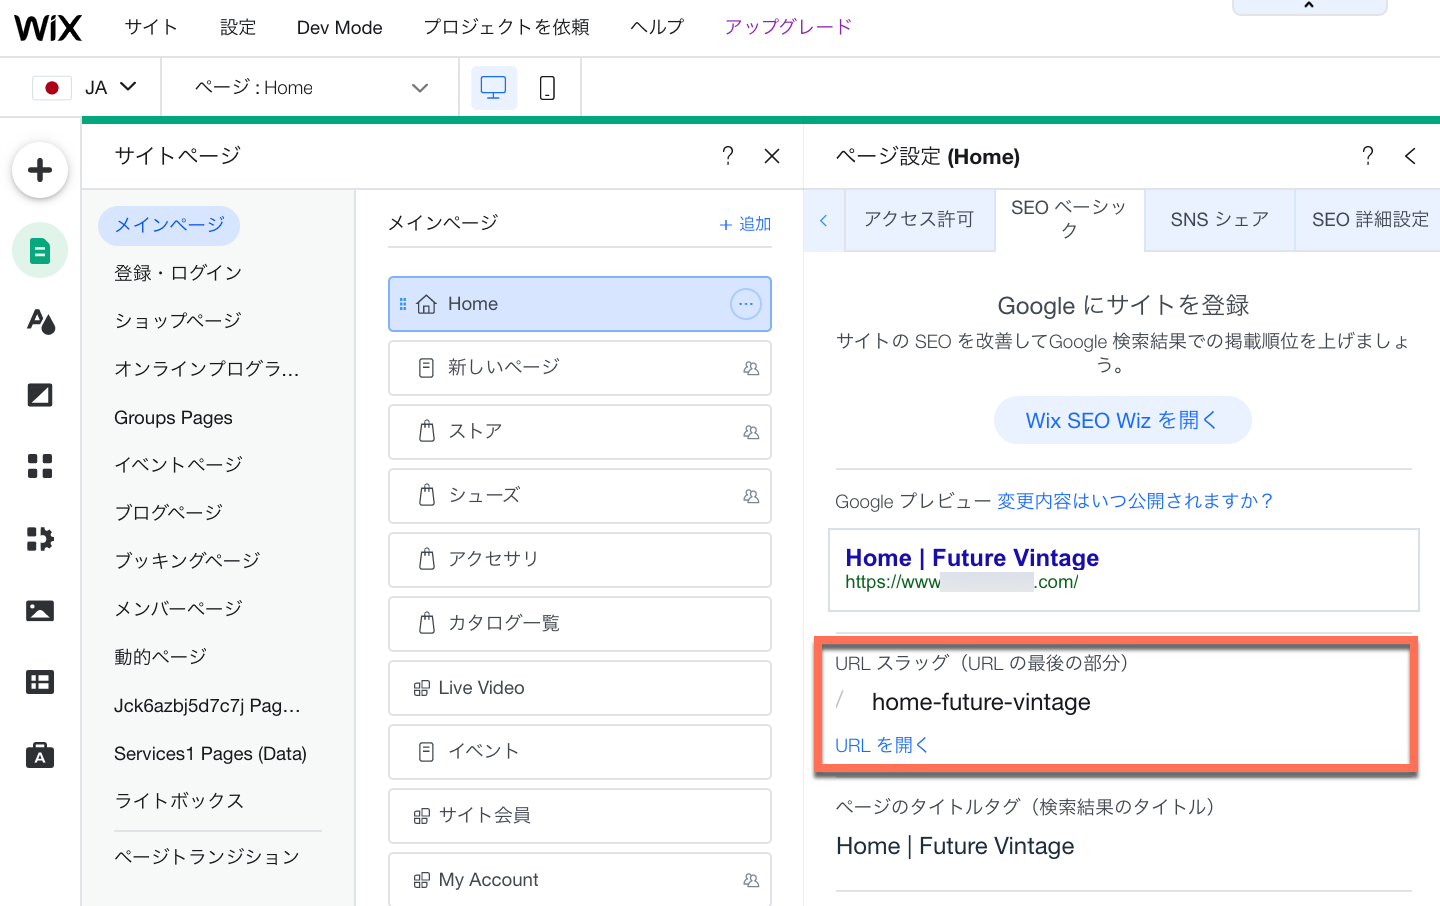Image resolution: width=1440 pixels, height=906 pixels.
Task: Select the Home page row
Action: pos(580,304)
